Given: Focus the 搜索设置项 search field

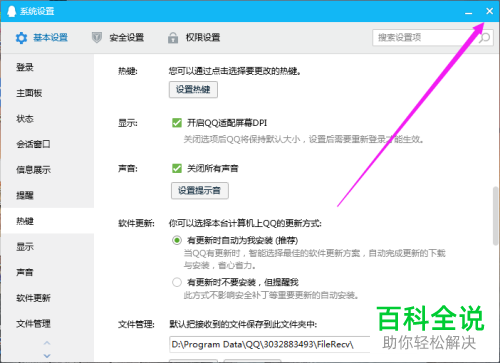Looking at the screenshot, I should [x=433, y=38].
